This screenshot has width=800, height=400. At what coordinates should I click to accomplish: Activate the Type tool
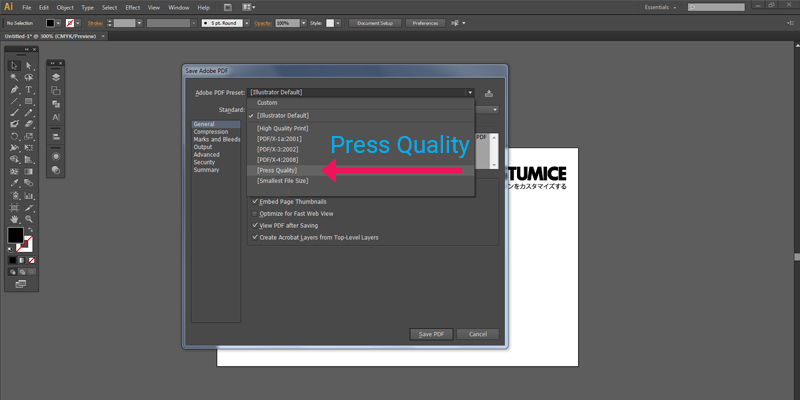click(29, 89)
